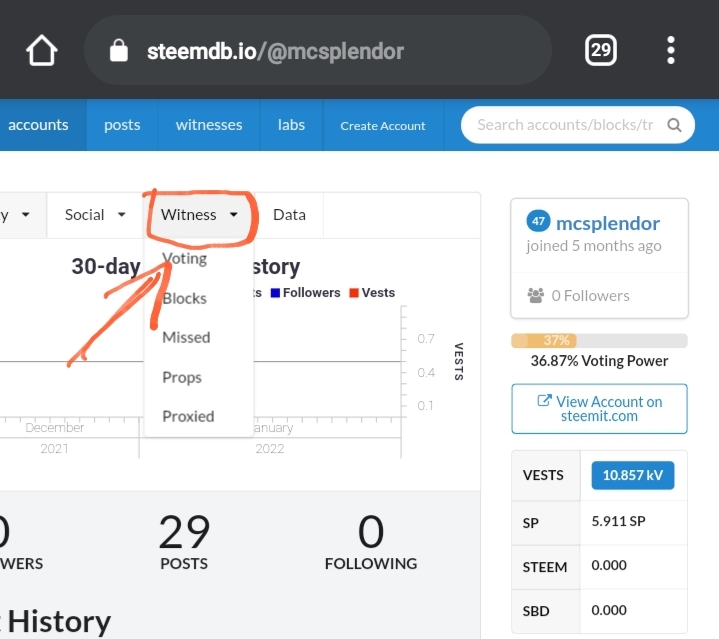
Task: Click 0 Followers in profile card
Action: point(590,296)
